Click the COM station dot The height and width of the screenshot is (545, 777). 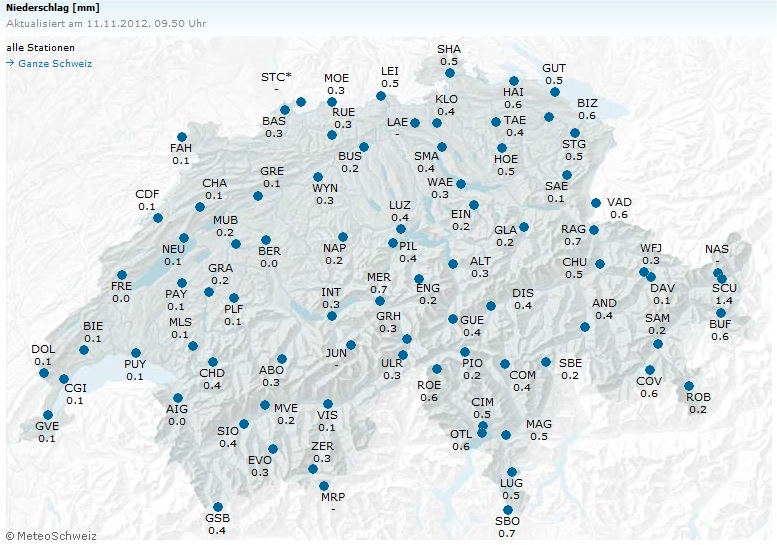click(x=504, y=364)
